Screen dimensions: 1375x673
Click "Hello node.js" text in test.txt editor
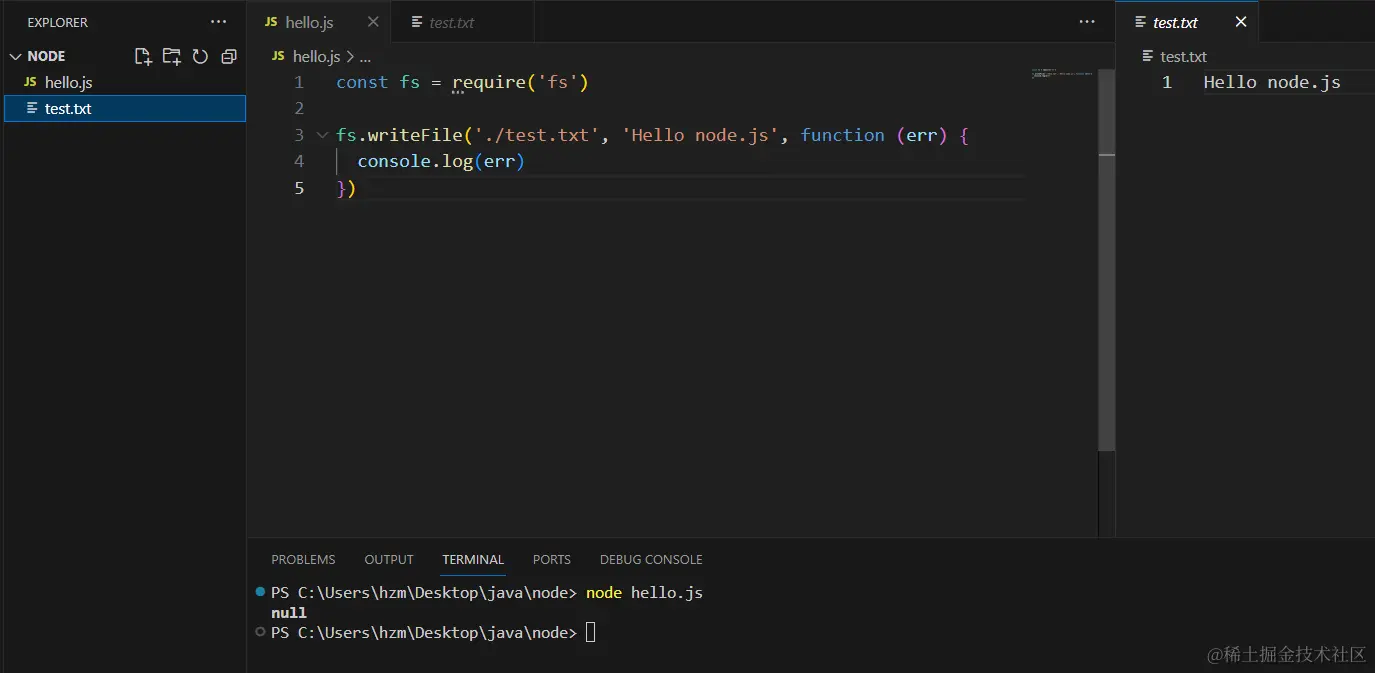[x=1272, y=82]
